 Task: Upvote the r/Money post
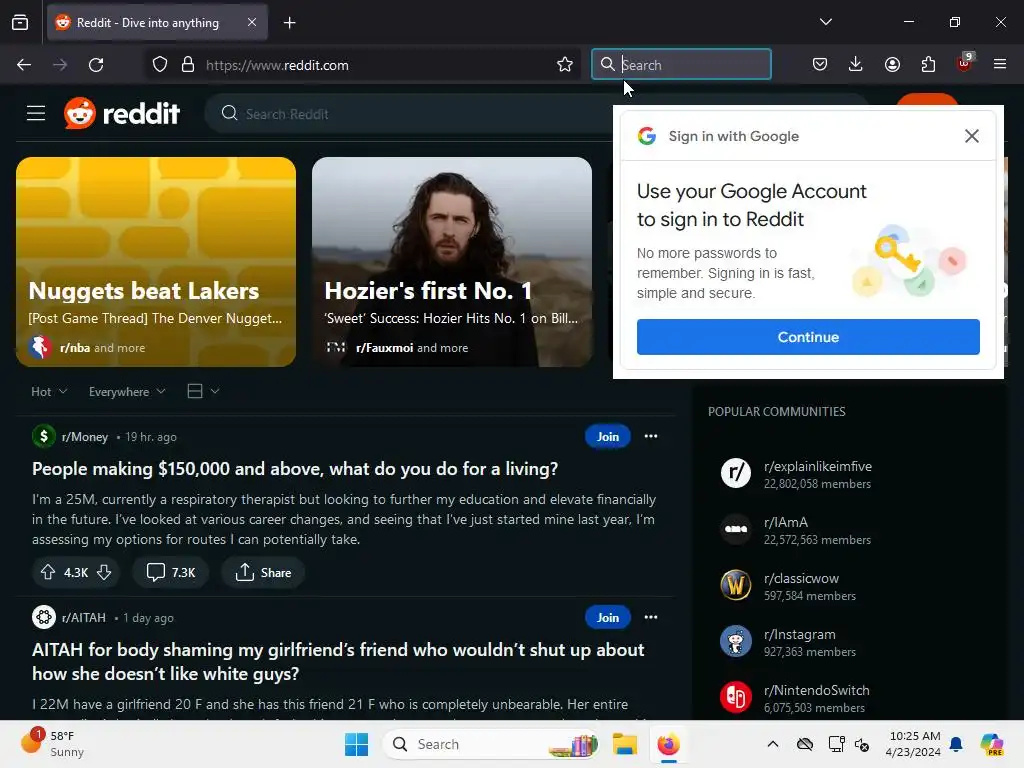point(48,573)
